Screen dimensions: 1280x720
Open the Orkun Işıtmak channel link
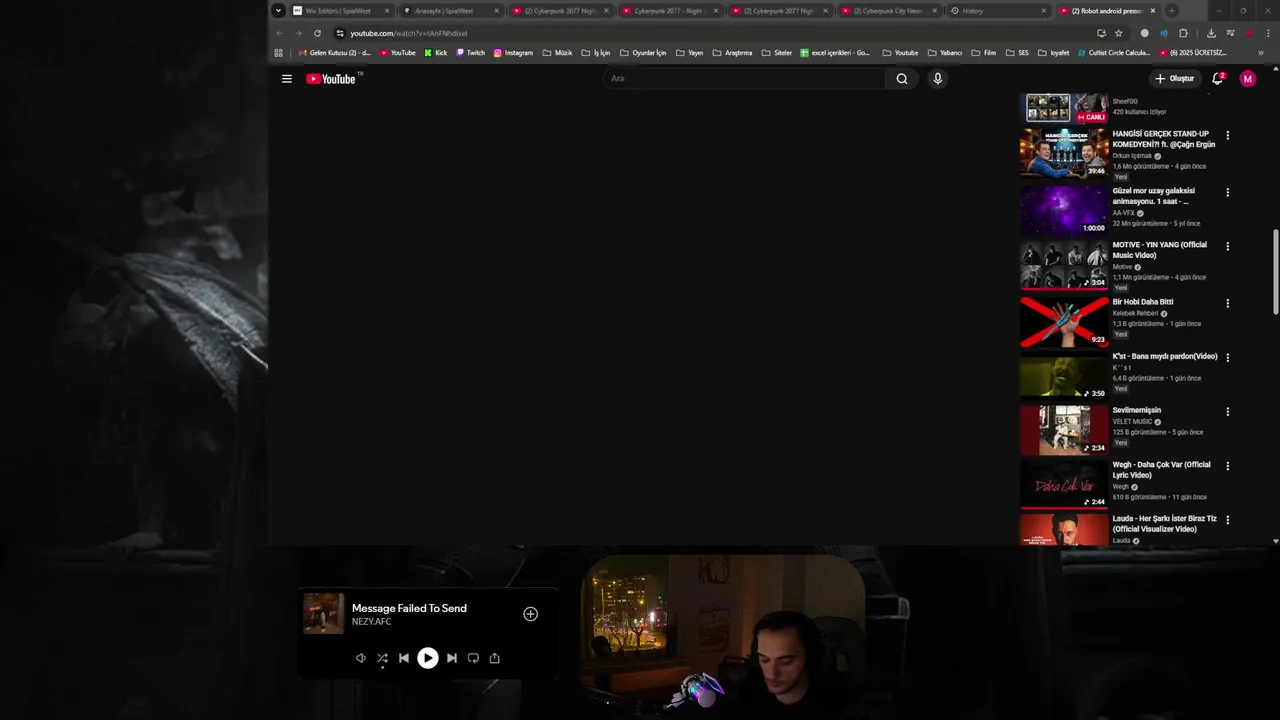(1132, 156)
